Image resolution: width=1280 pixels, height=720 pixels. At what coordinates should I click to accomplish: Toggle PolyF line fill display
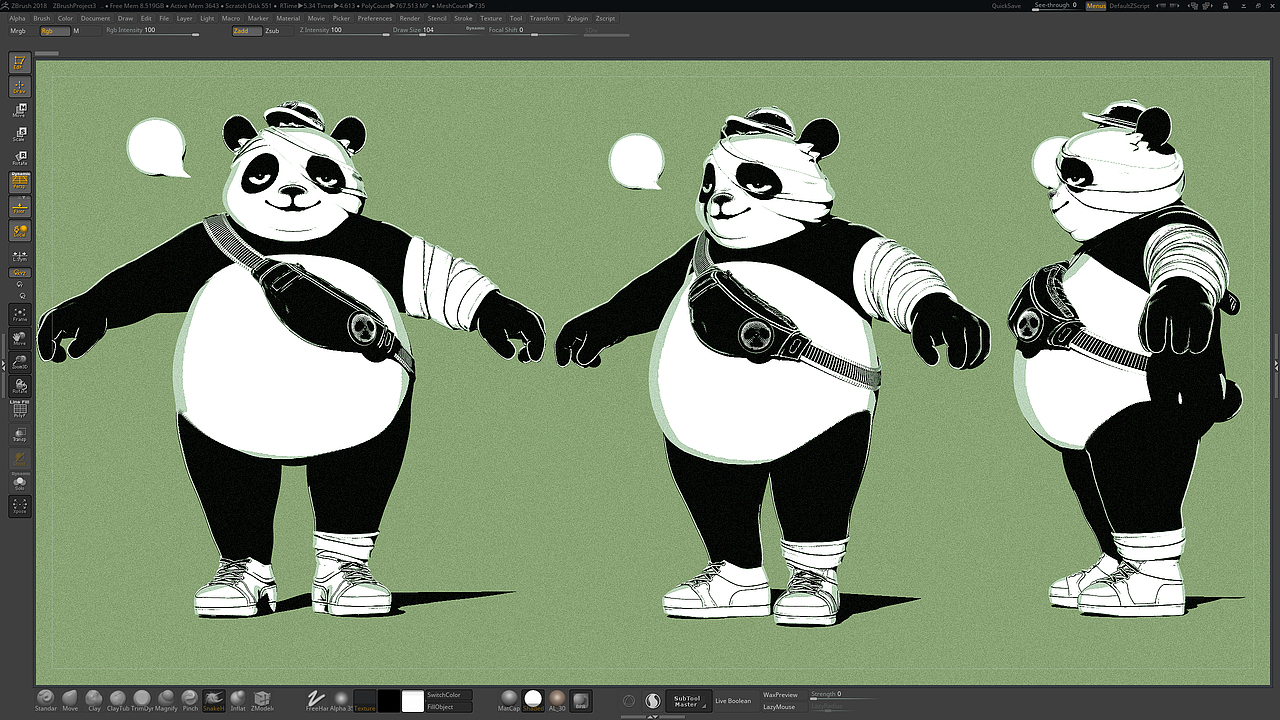[x=19, y=409]
